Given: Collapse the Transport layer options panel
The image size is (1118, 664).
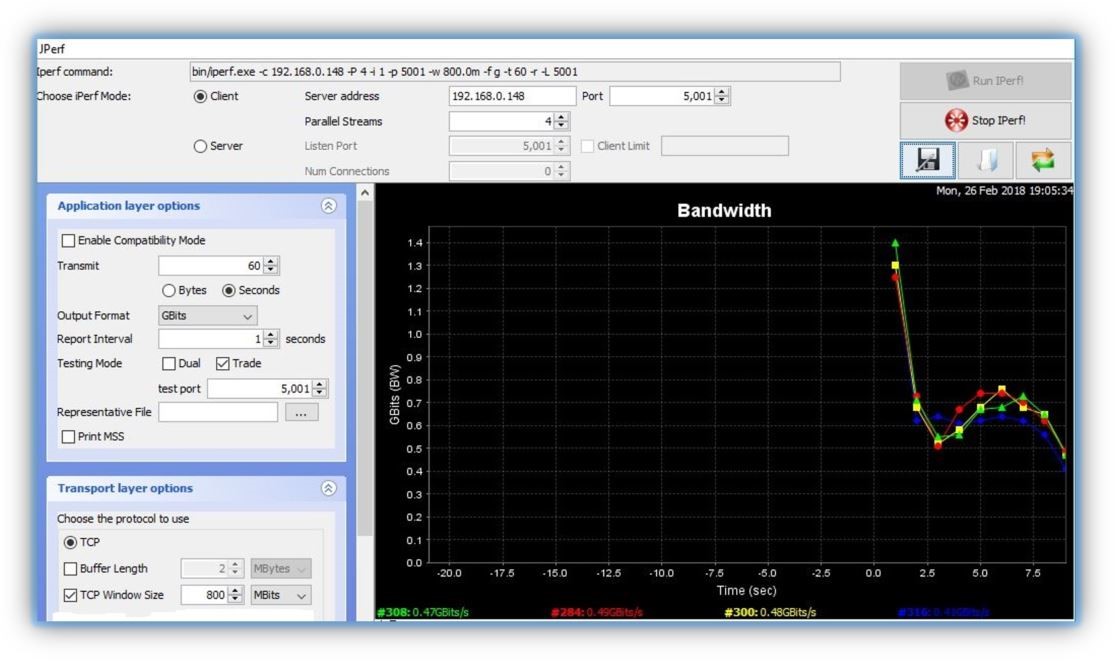Looking at the screenshot, I should click(328, 488).
